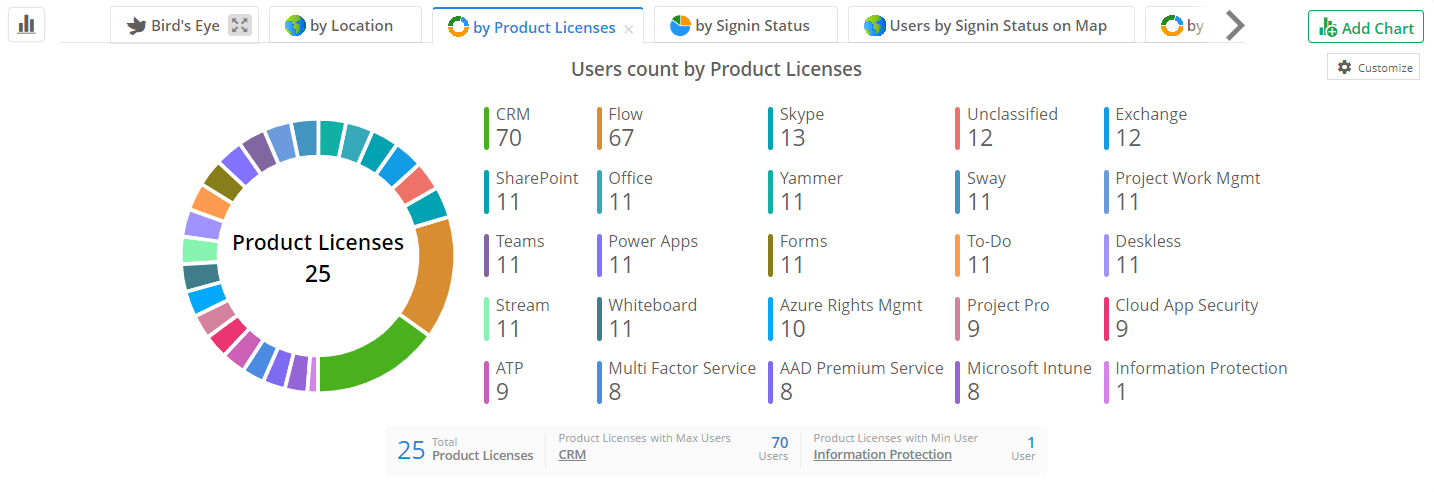Switch to the by Signin Status tab
This screenshot has height=492, width=1434.
[x=746, y=25]
